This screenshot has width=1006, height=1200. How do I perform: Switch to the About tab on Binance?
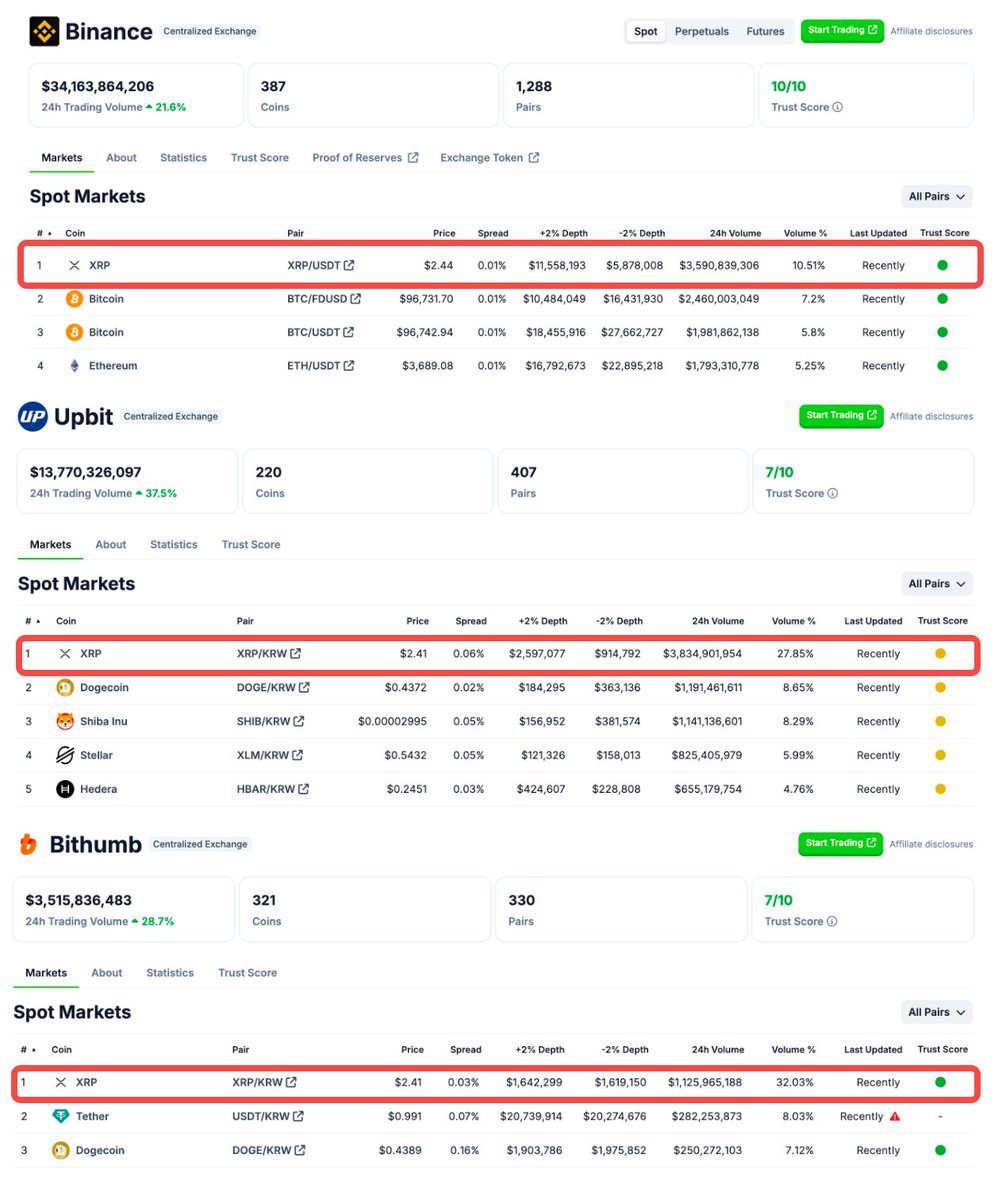pyautogui.click(x=121, y=158)
